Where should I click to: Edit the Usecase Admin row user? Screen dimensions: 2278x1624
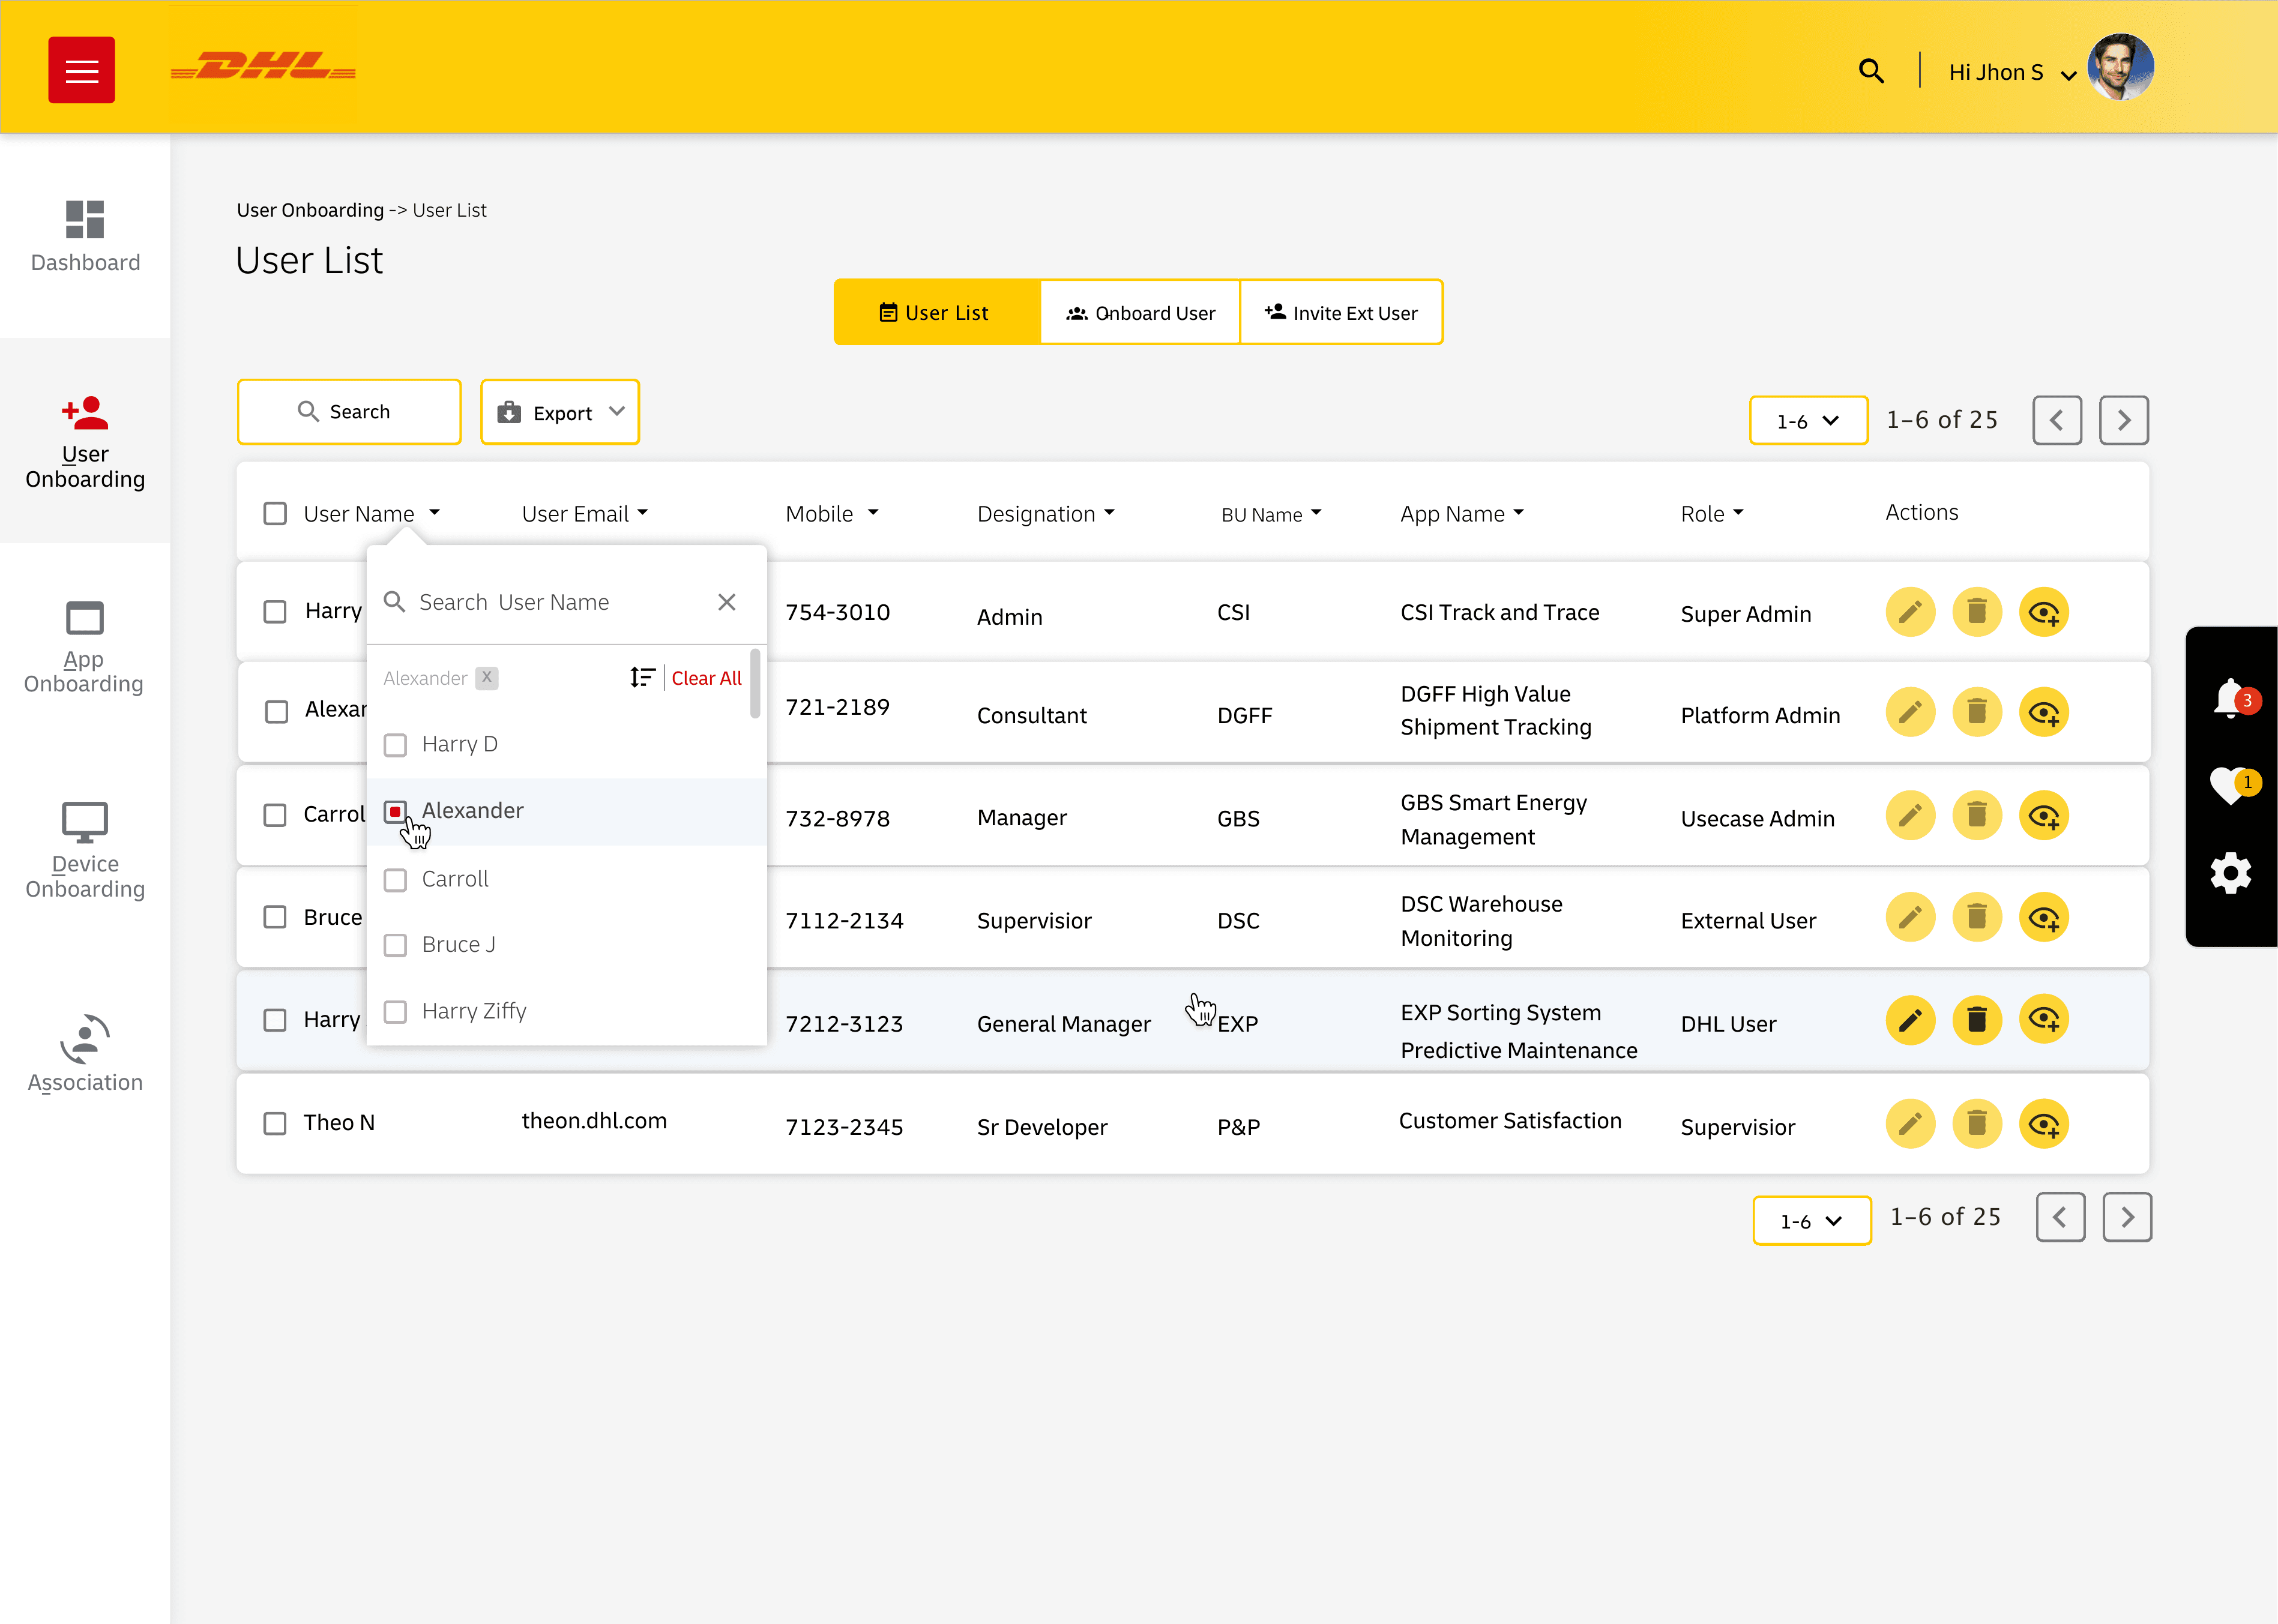coord(1910,816)
